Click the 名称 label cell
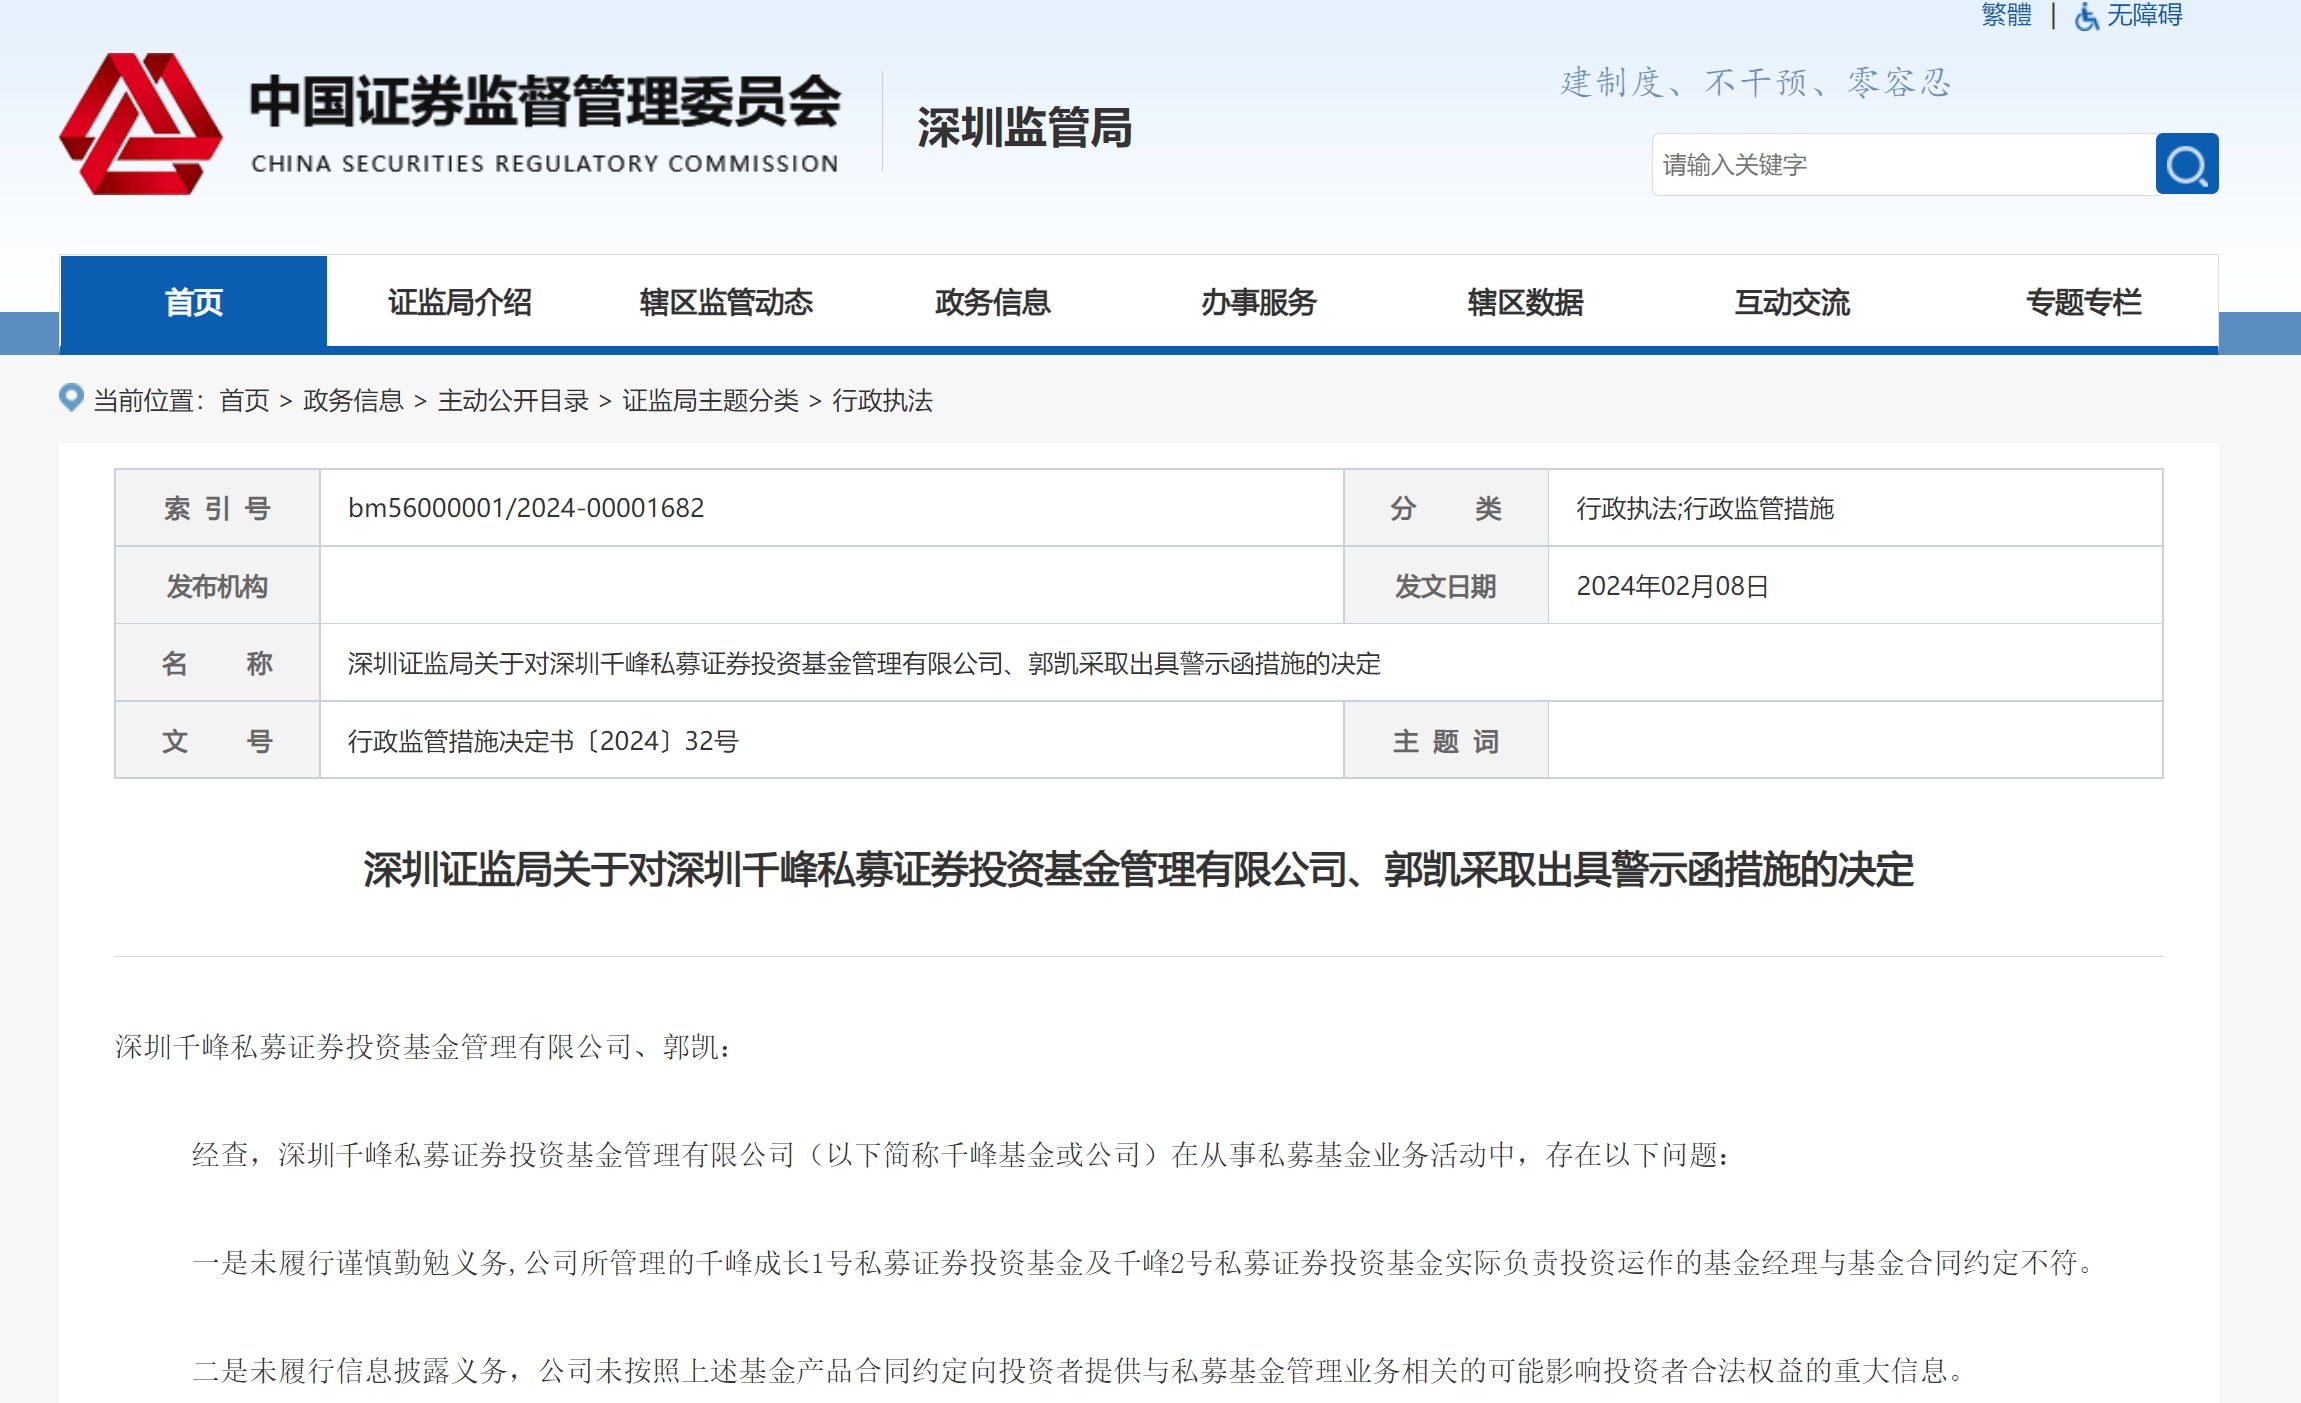Screen dimensions: 2301x1403 click(x=217, y=663)
